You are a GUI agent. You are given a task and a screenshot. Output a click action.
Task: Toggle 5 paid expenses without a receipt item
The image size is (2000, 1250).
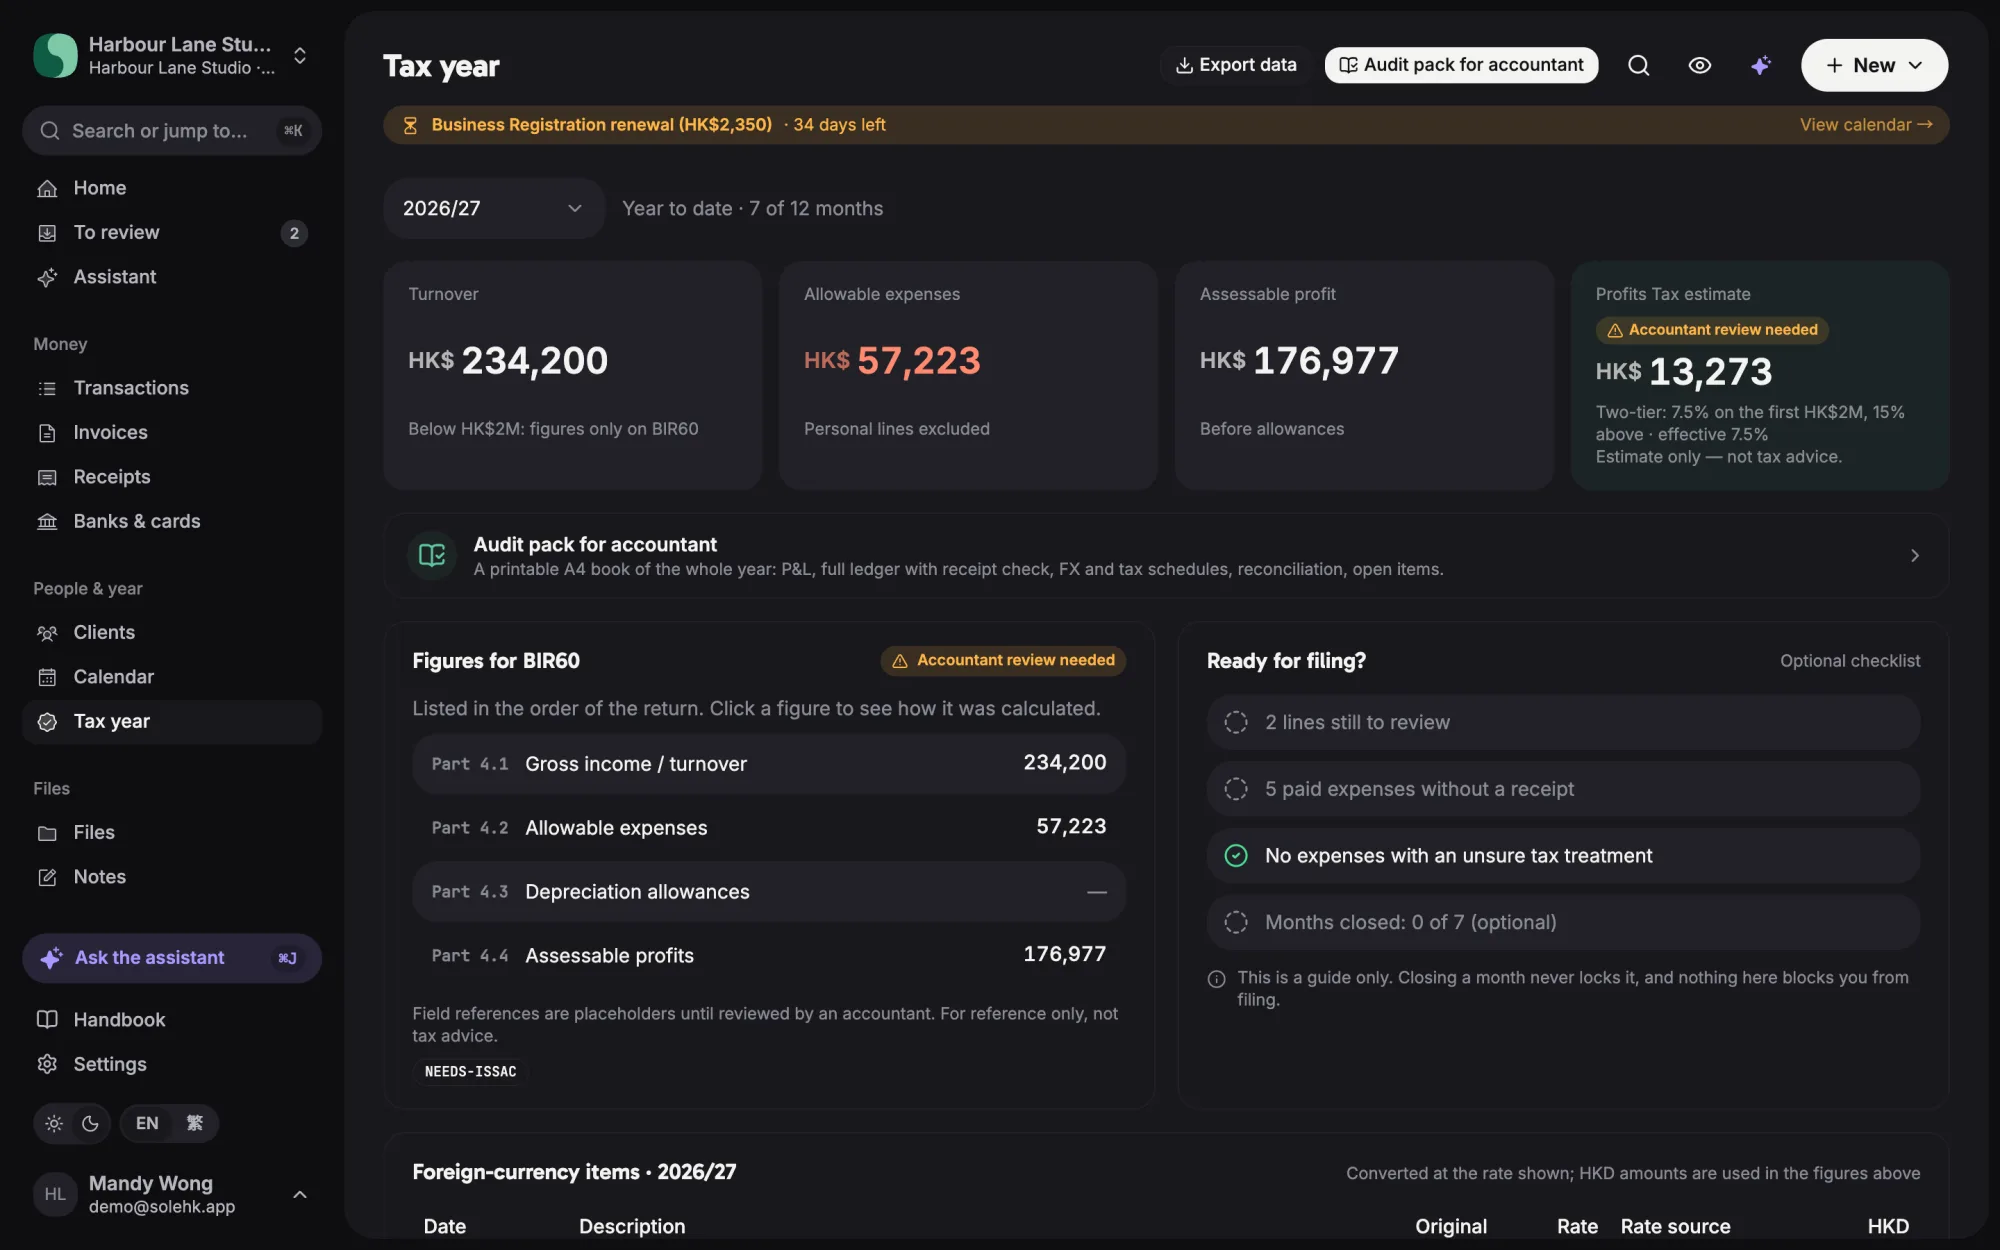click(1563, 790)
